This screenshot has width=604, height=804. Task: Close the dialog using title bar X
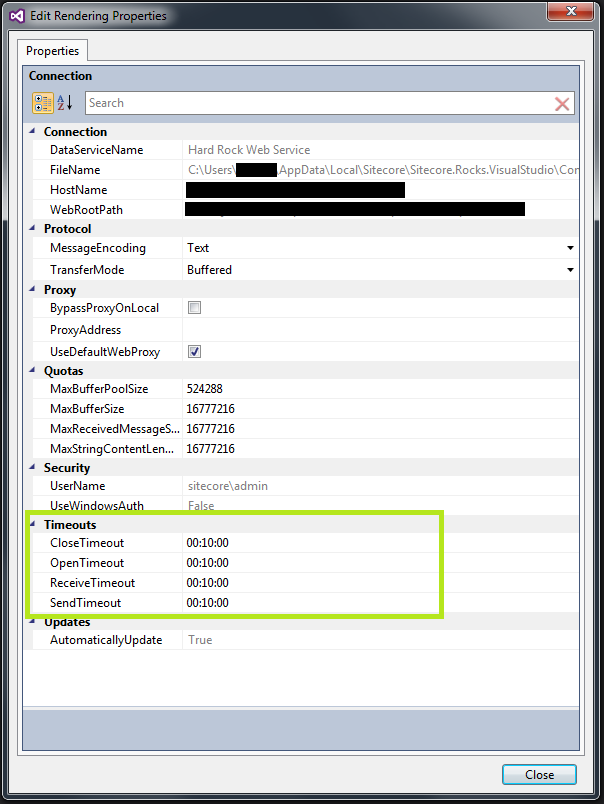571,11
